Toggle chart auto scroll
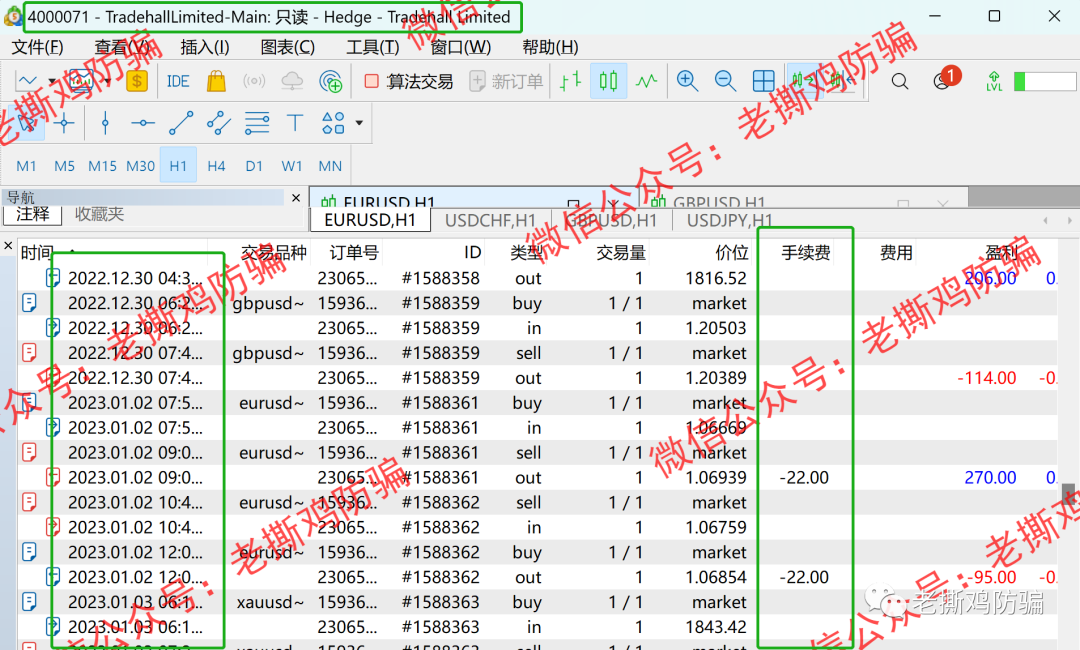Viewport: 1080px width, 650px height. coord(802,81)
